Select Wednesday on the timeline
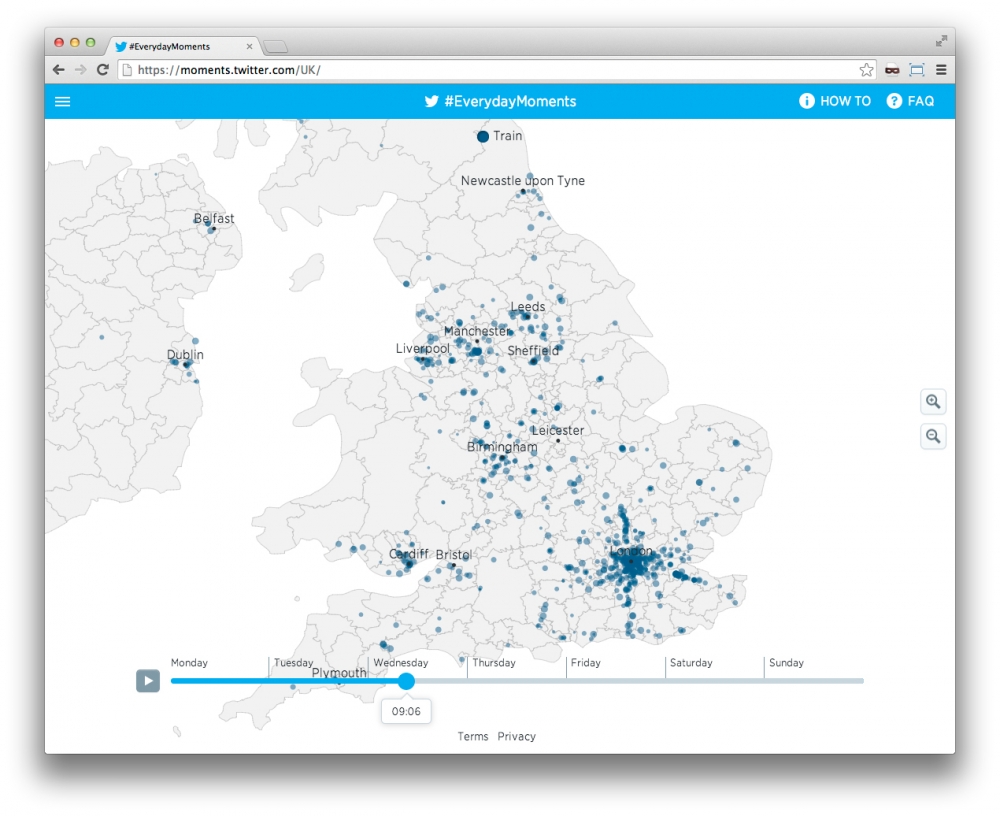The image size is (1000, 816). point(401,663)
